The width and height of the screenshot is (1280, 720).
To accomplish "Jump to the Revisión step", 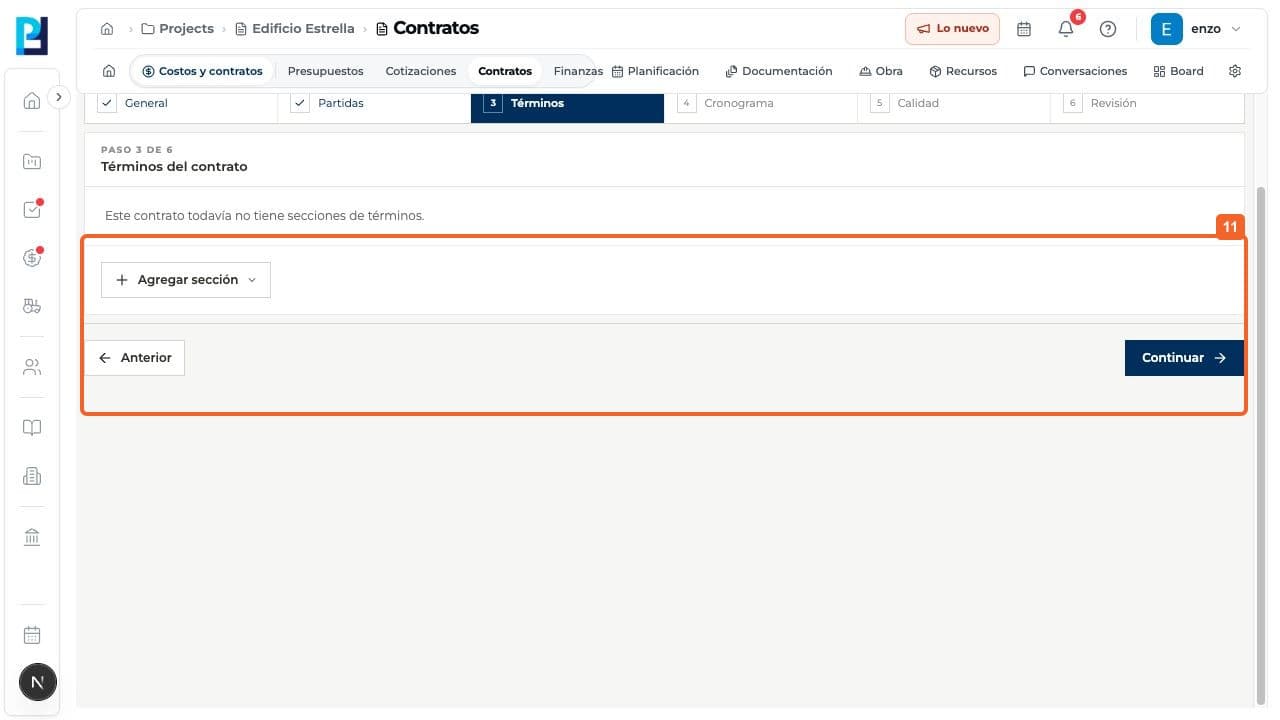I will tap(1147, 103).
